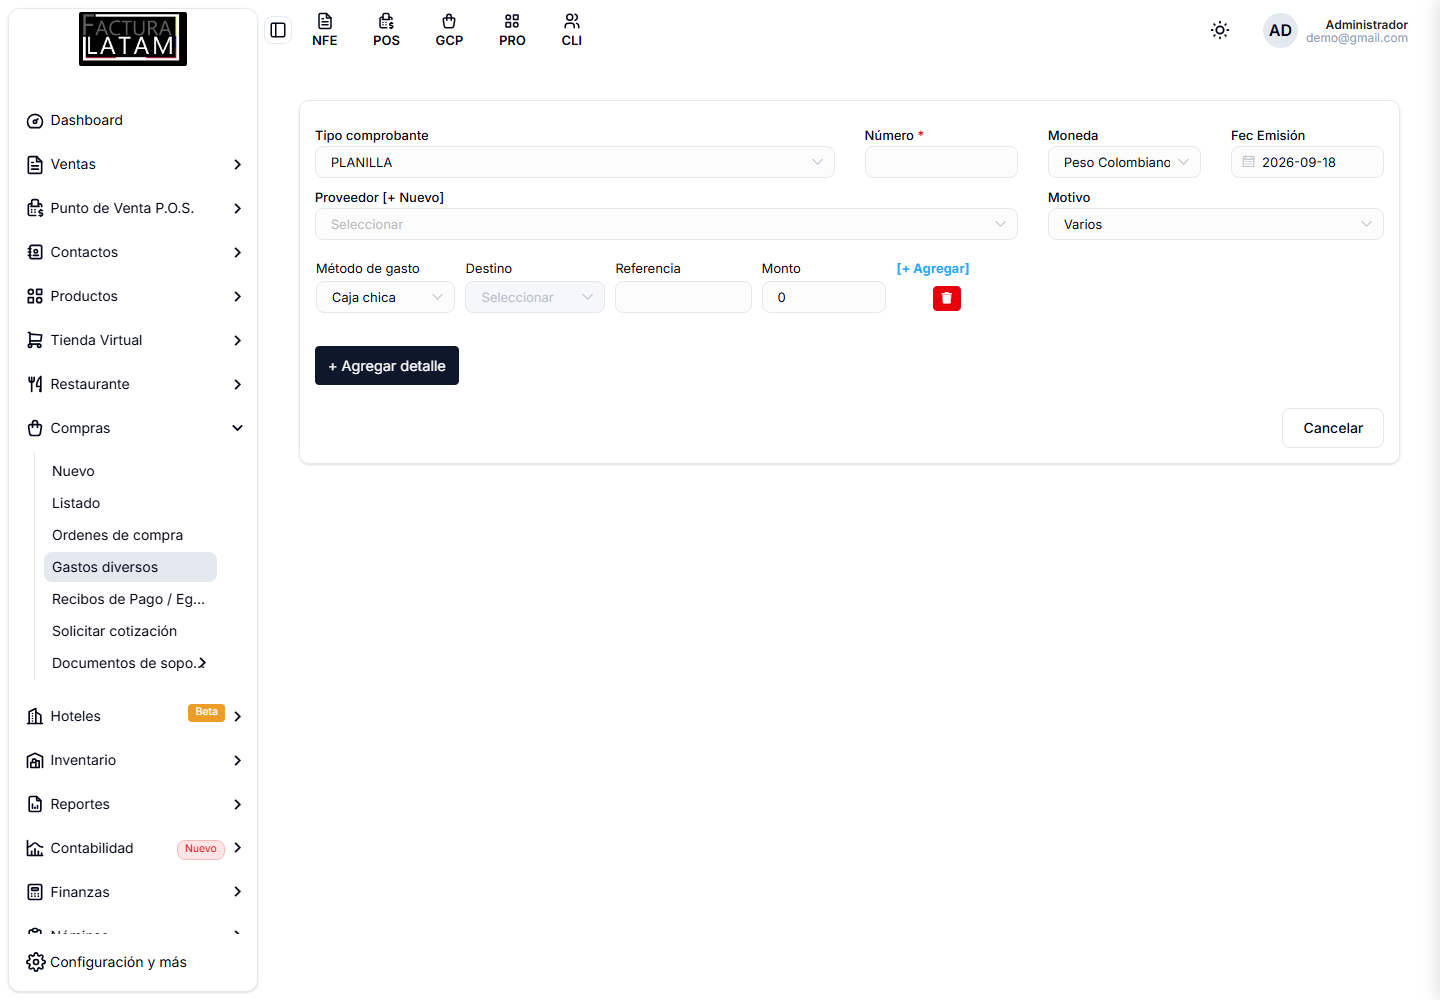Expand Documentos de soporte submenu

coord(130,663)
